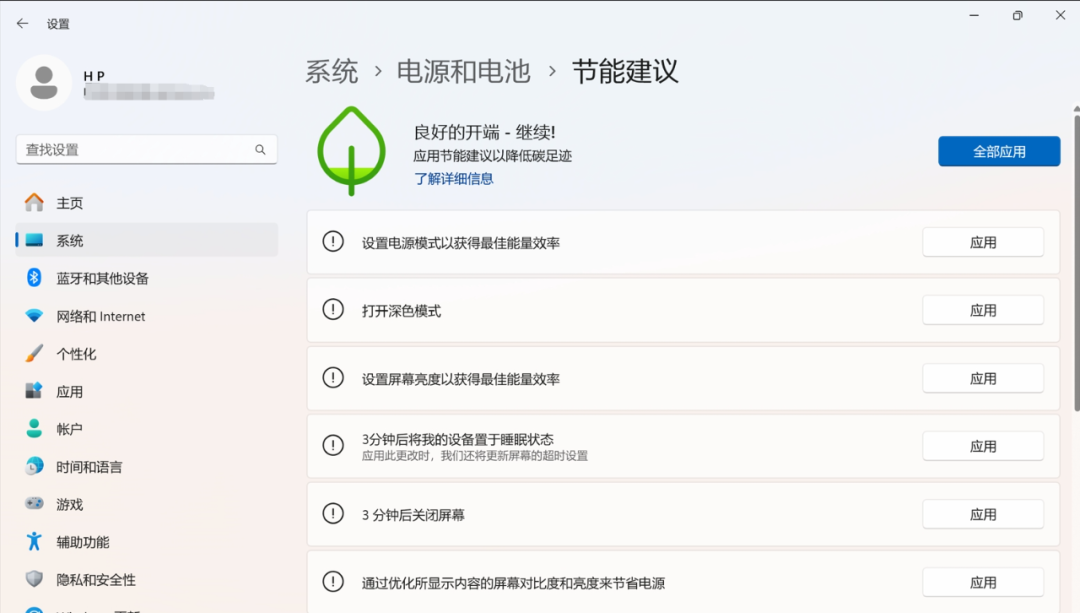Click the 帐户 person icon
The height and width of the screenshot is (613, 1080).
[34, 428]
